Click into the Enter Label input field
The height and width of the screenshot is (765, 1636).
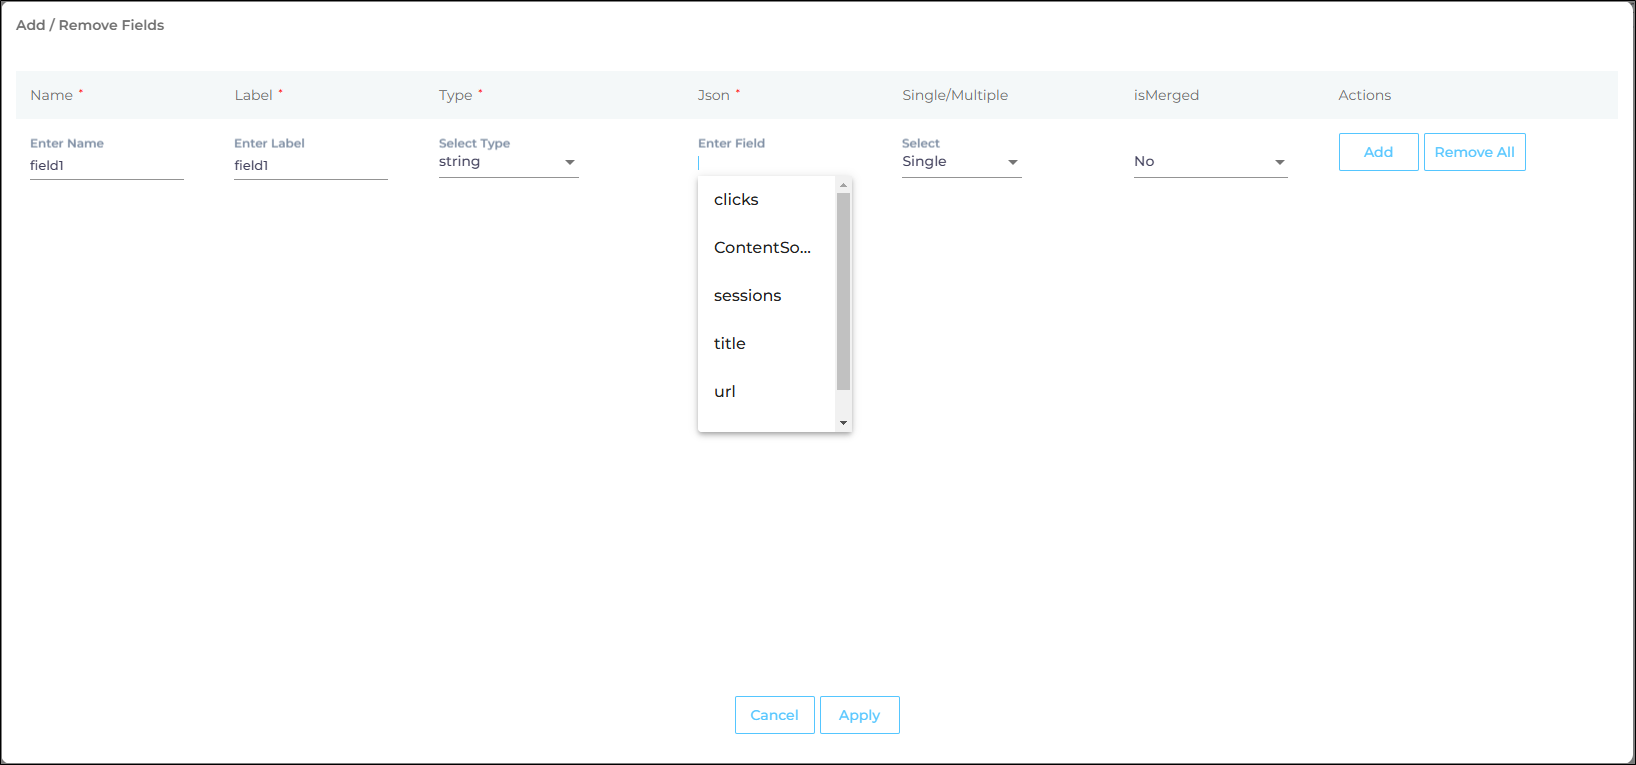pyautogui.click(x=310, y=166)
